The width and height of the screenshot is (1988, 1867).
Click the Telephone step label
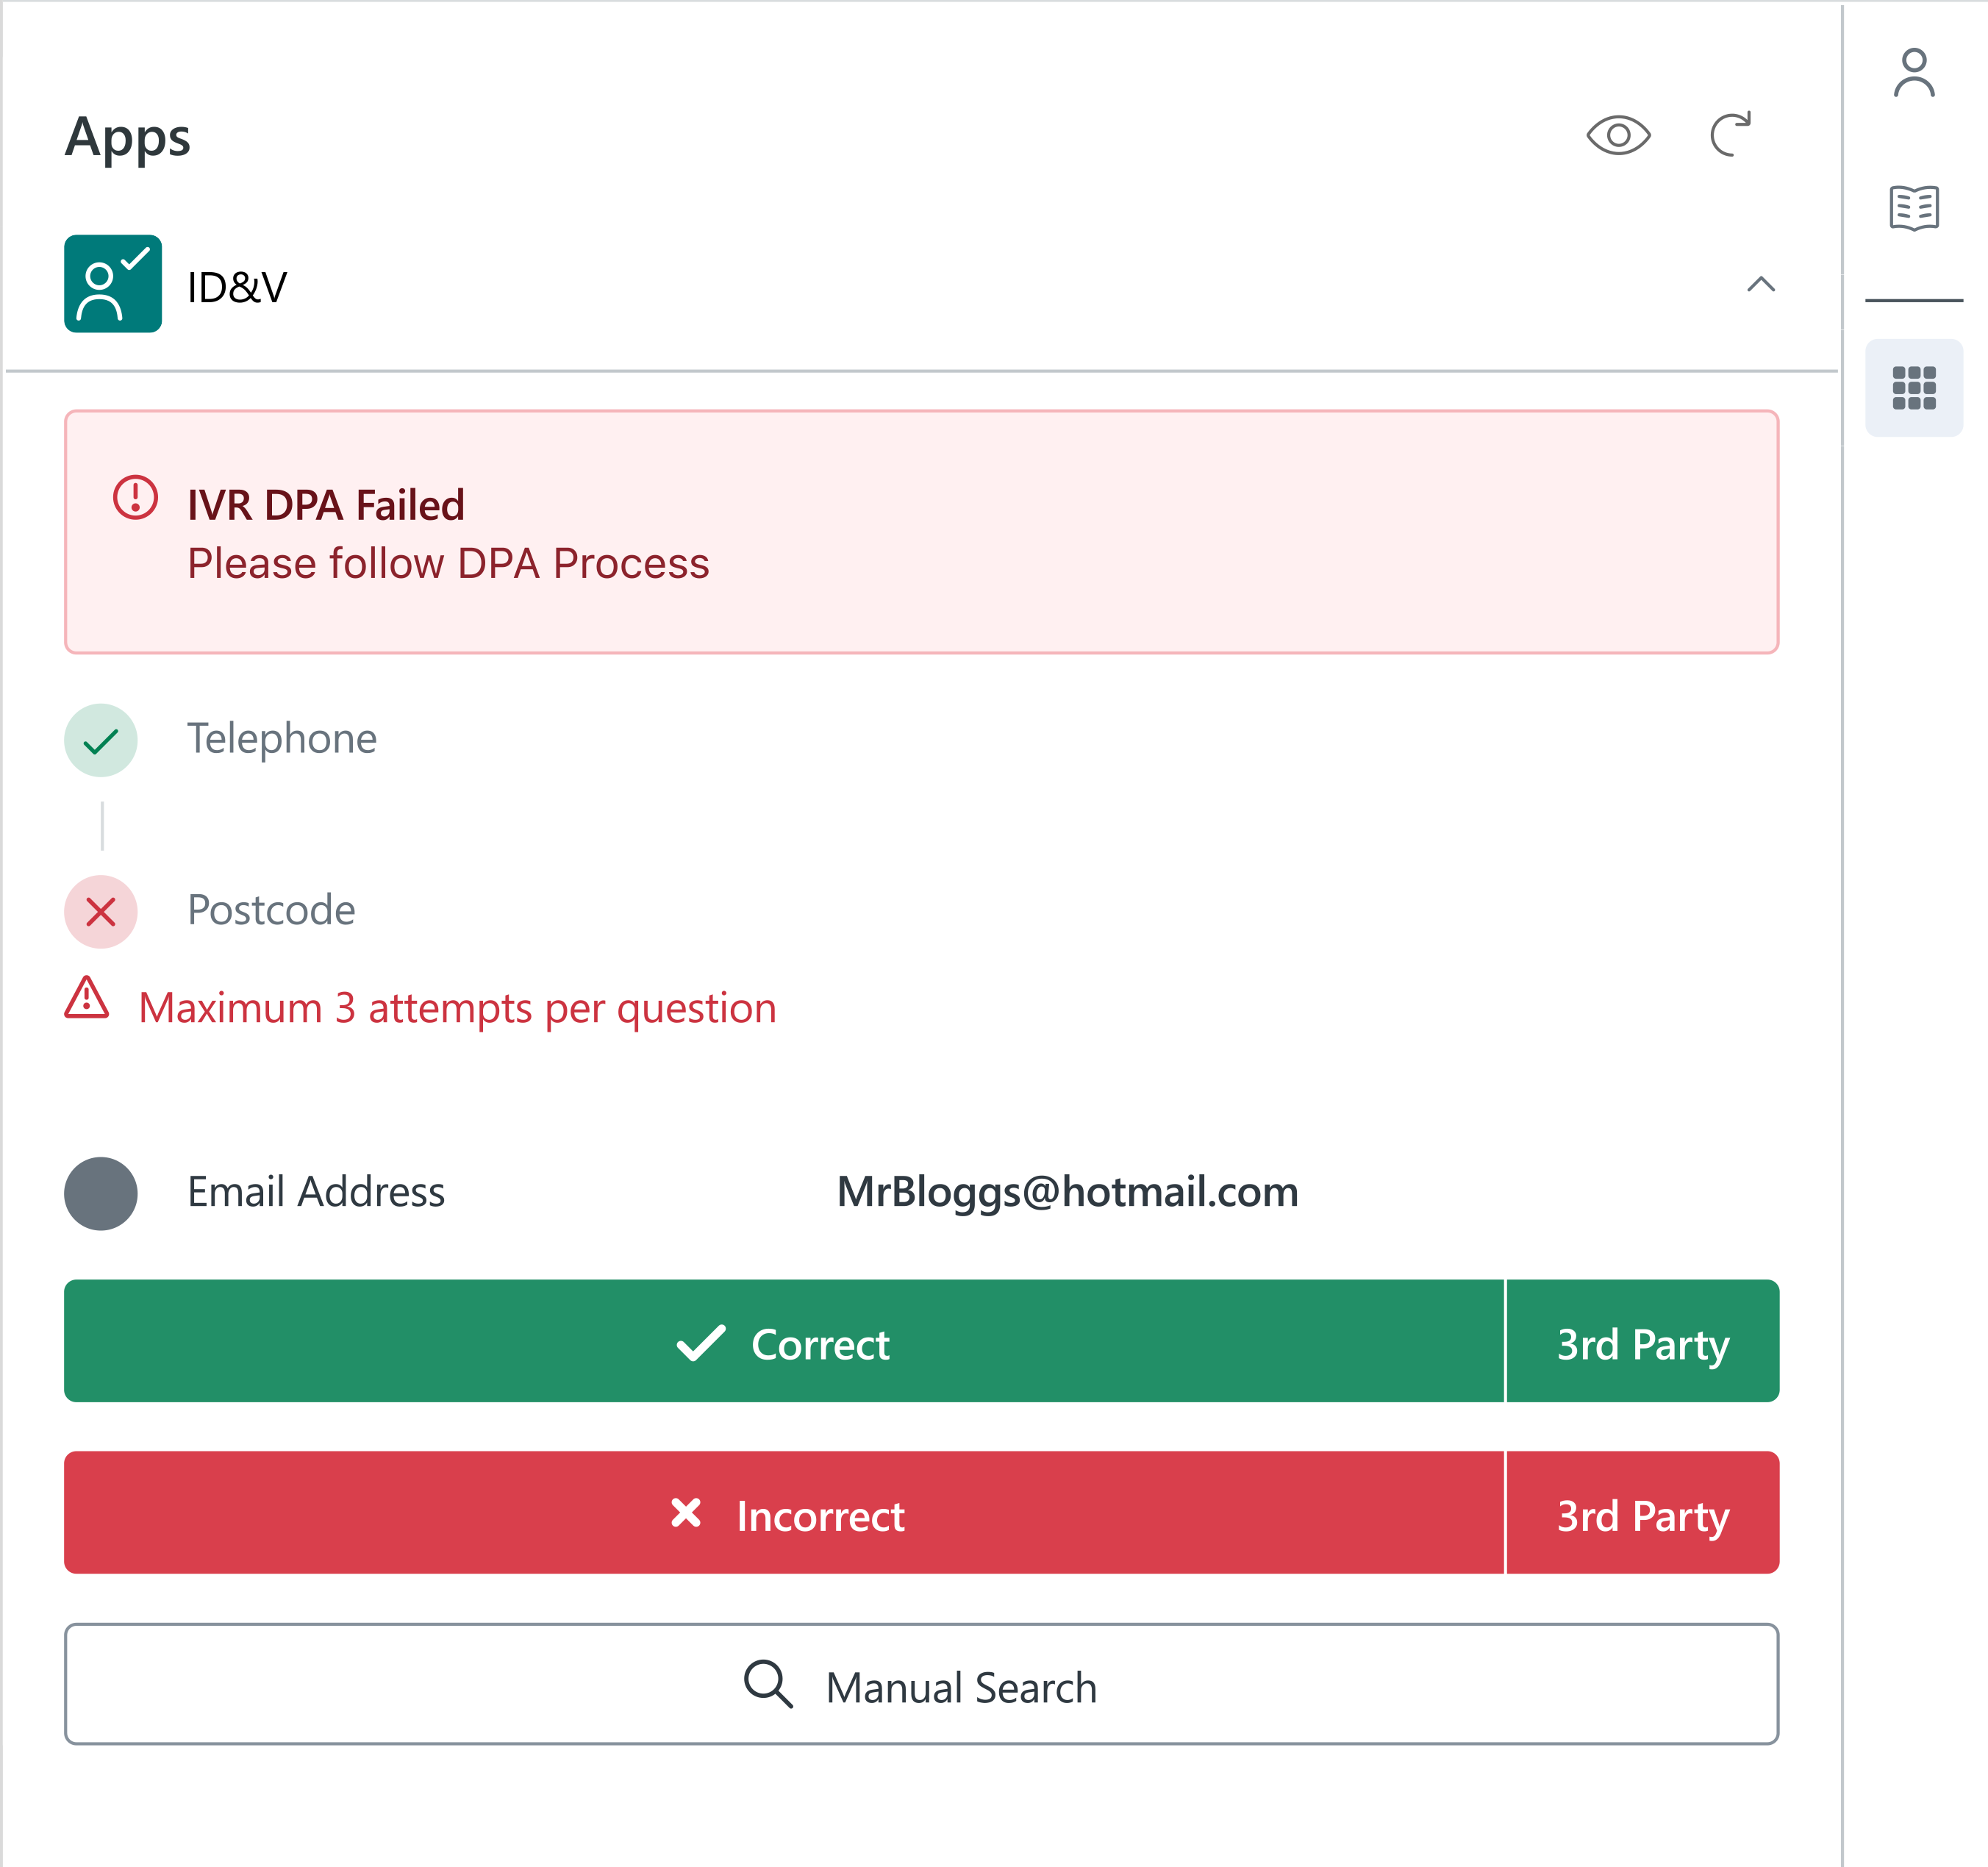[x=282, y=739]
